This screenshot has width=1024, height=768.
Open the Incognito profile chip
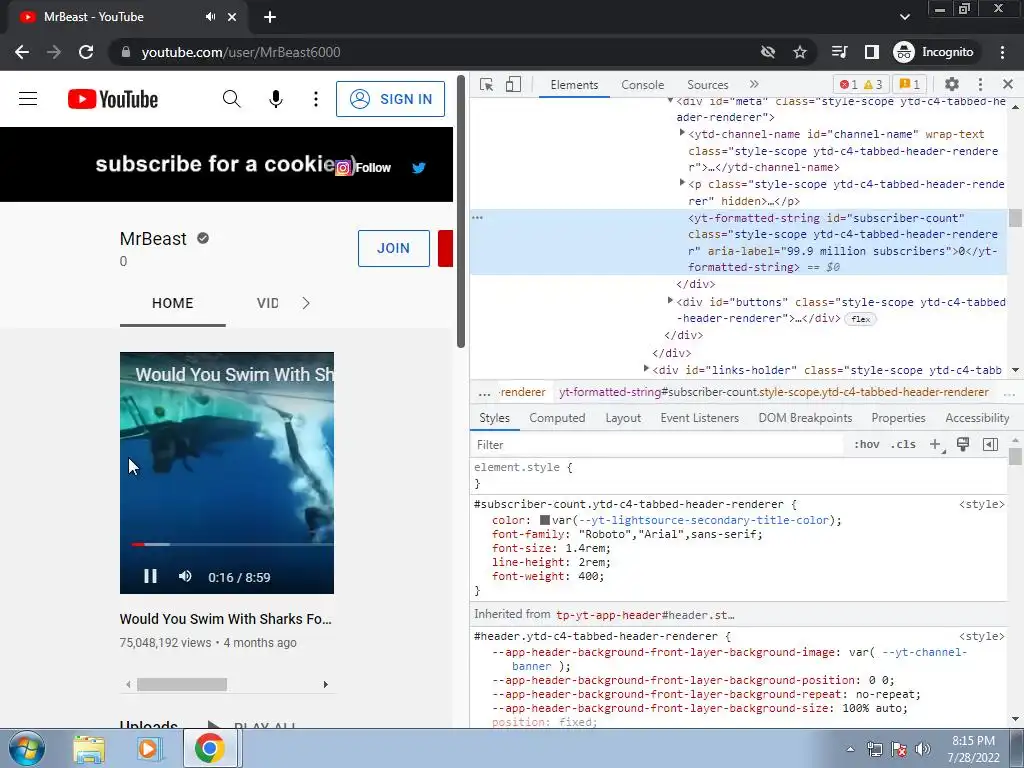[934, 52]
